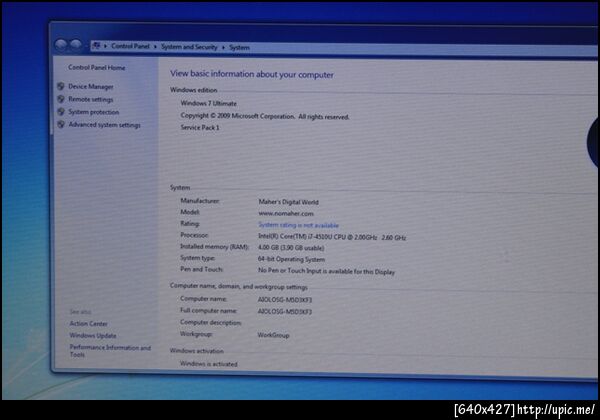The image size is (600, 420).
Task: Click the shield icon beside Remote settings
Action: 60,99
